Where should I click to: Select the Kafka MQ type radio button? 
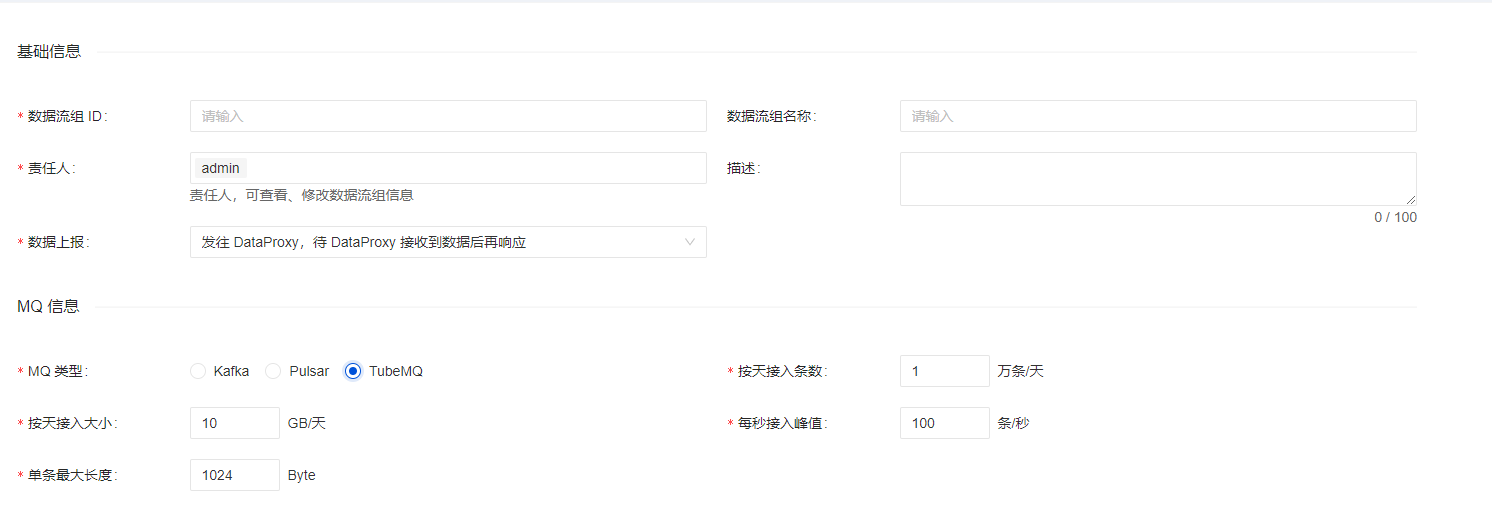(198, 371)
